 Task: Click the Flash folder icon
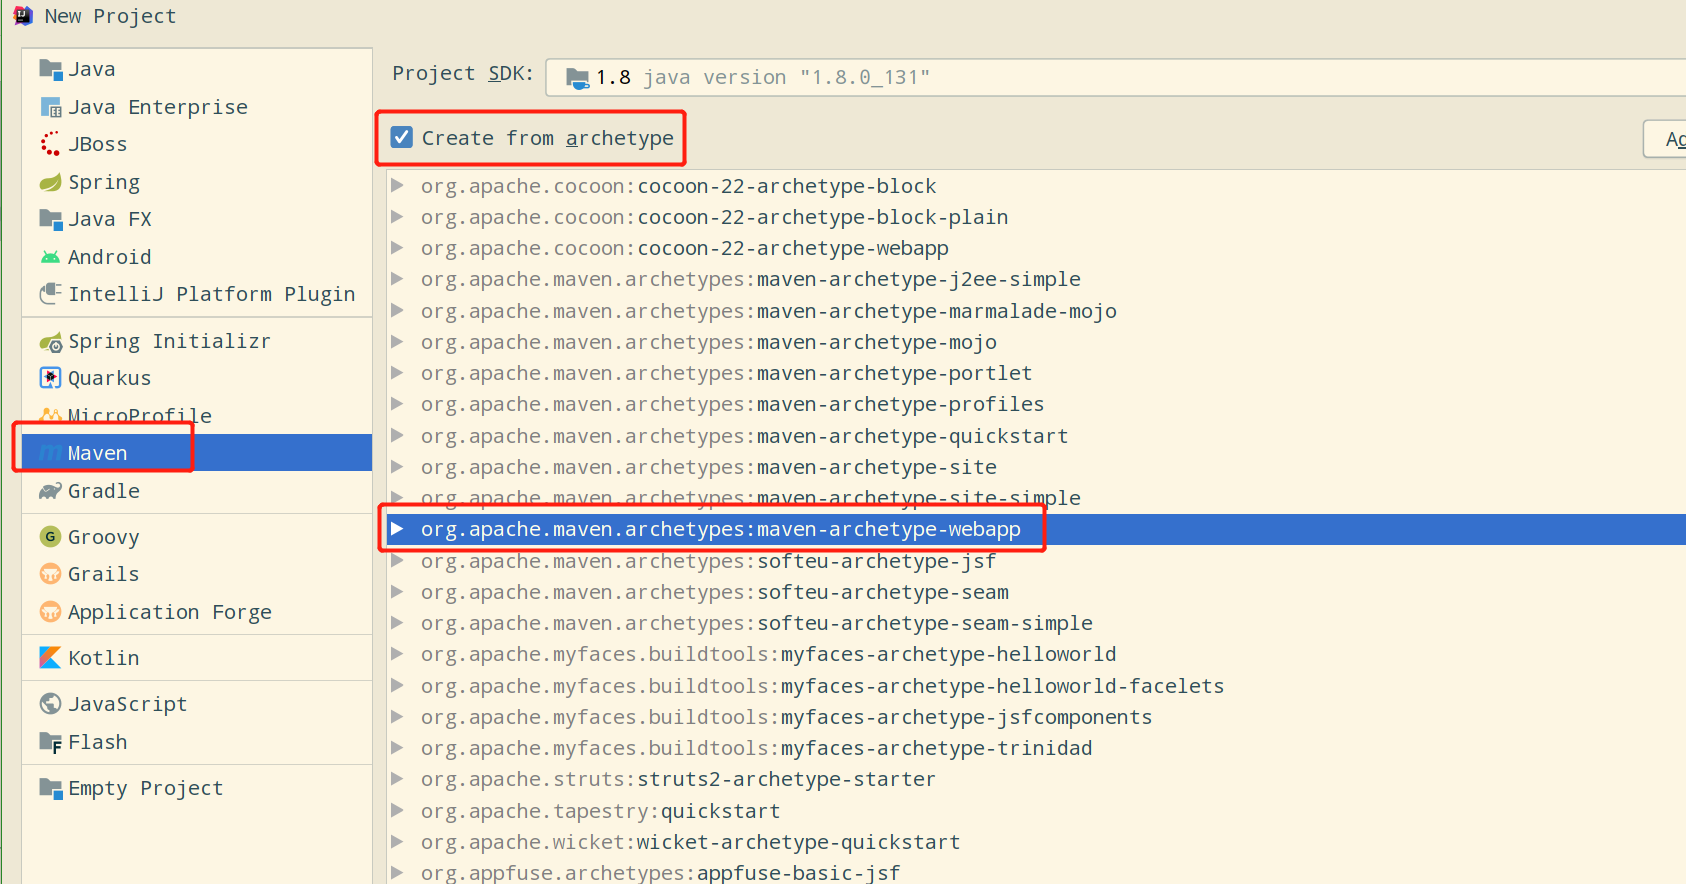pyautogui.click(x=50, y=742)
